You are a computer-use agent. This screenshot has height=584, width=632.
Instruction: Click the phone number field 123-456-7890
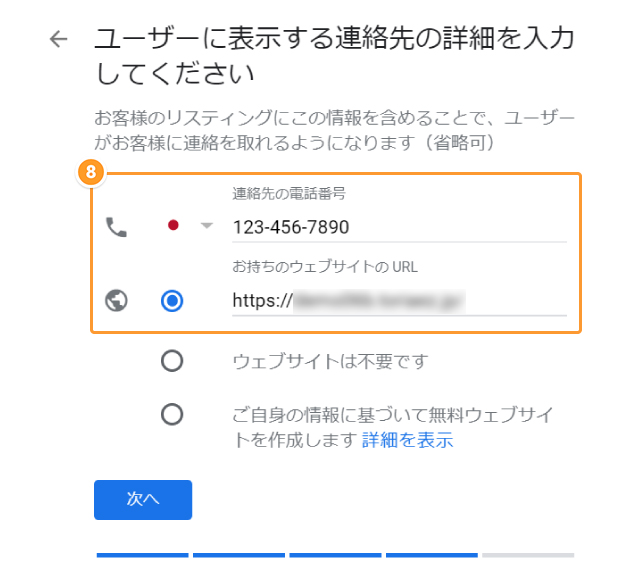tap(399, 228)
